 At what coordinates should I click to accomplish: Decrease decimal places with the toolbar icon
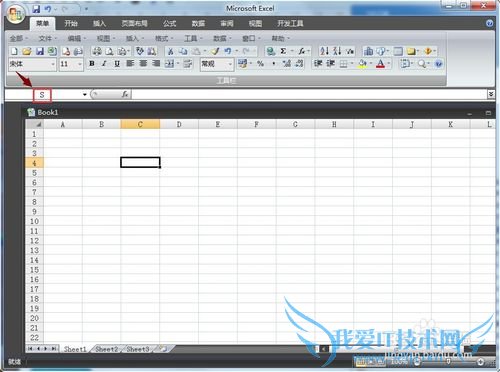(299, 63)
